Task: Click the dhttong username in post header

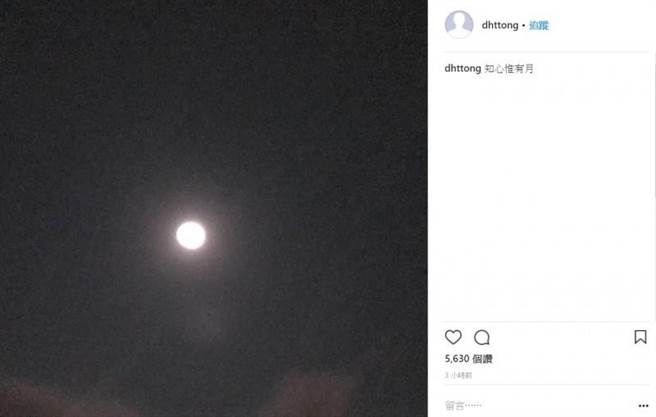Action: coord(500,25)
